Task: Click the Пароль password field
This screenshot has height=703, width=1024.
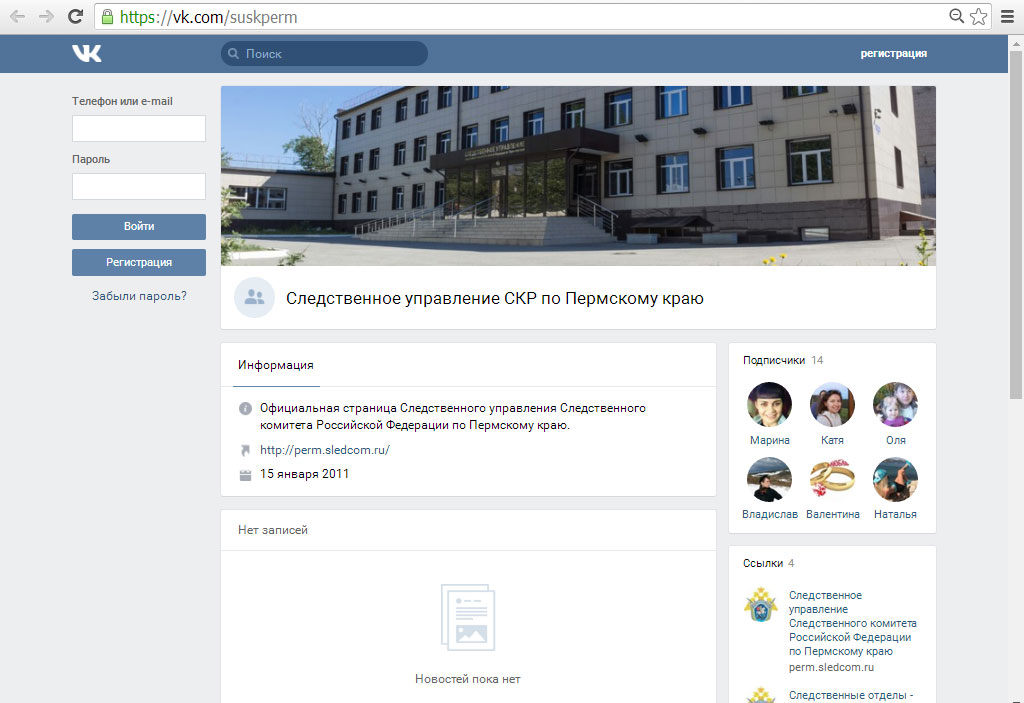Action: [x=138, y=186]
